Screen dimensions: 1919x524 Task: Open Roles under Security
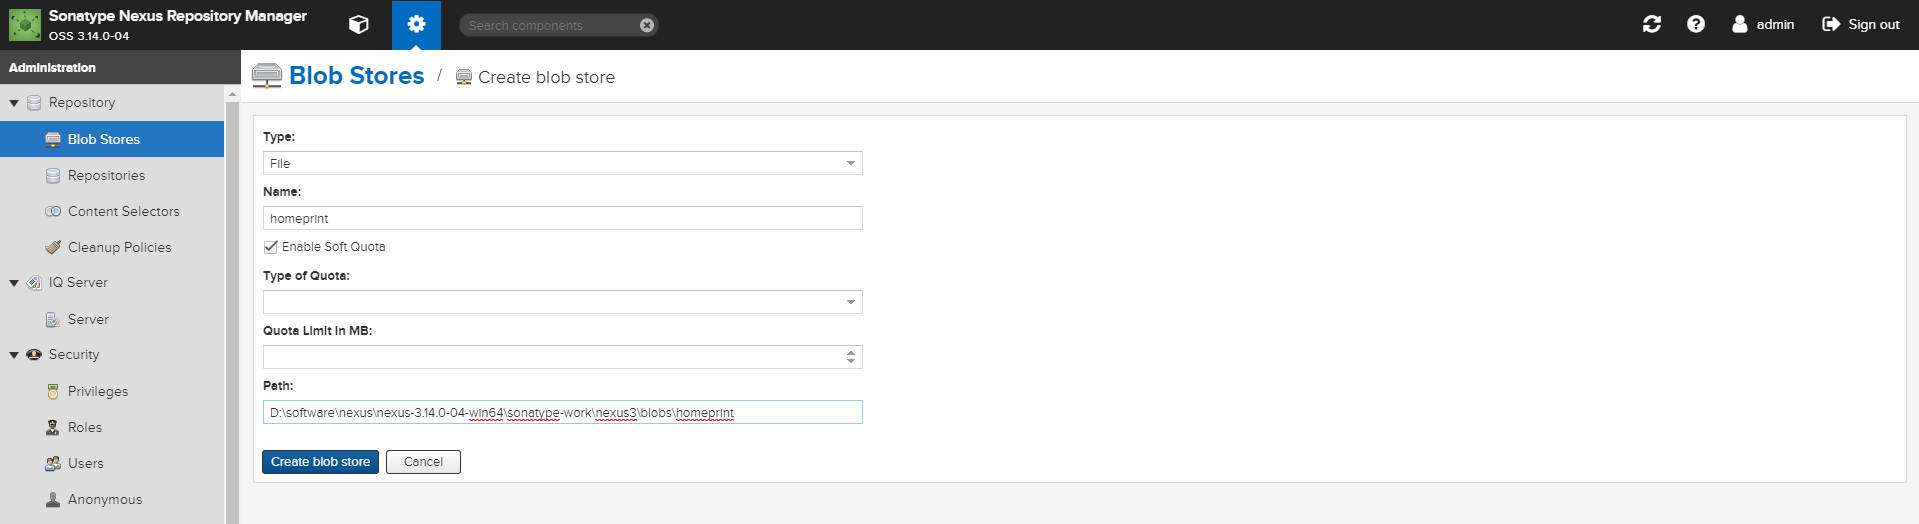[x=112, y=427]
